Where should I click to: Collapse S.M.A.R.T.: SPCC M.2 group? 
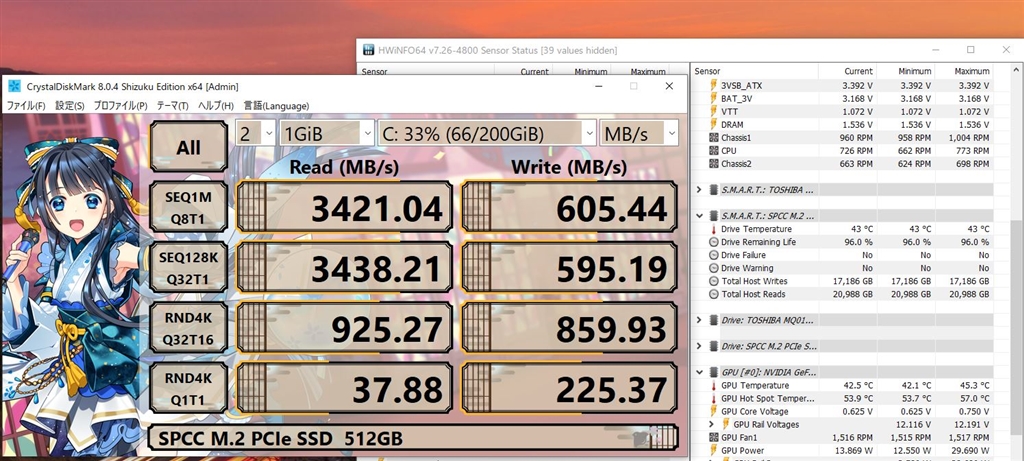point(699,215)
